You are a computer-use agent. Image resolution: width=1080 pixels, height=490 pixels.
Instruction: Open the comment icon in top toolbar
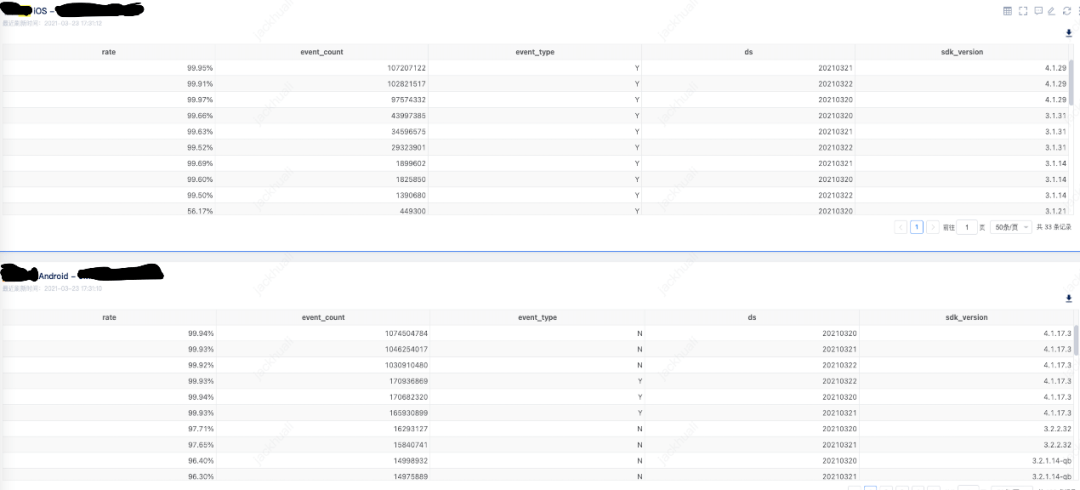click(x=1037, y=10)
